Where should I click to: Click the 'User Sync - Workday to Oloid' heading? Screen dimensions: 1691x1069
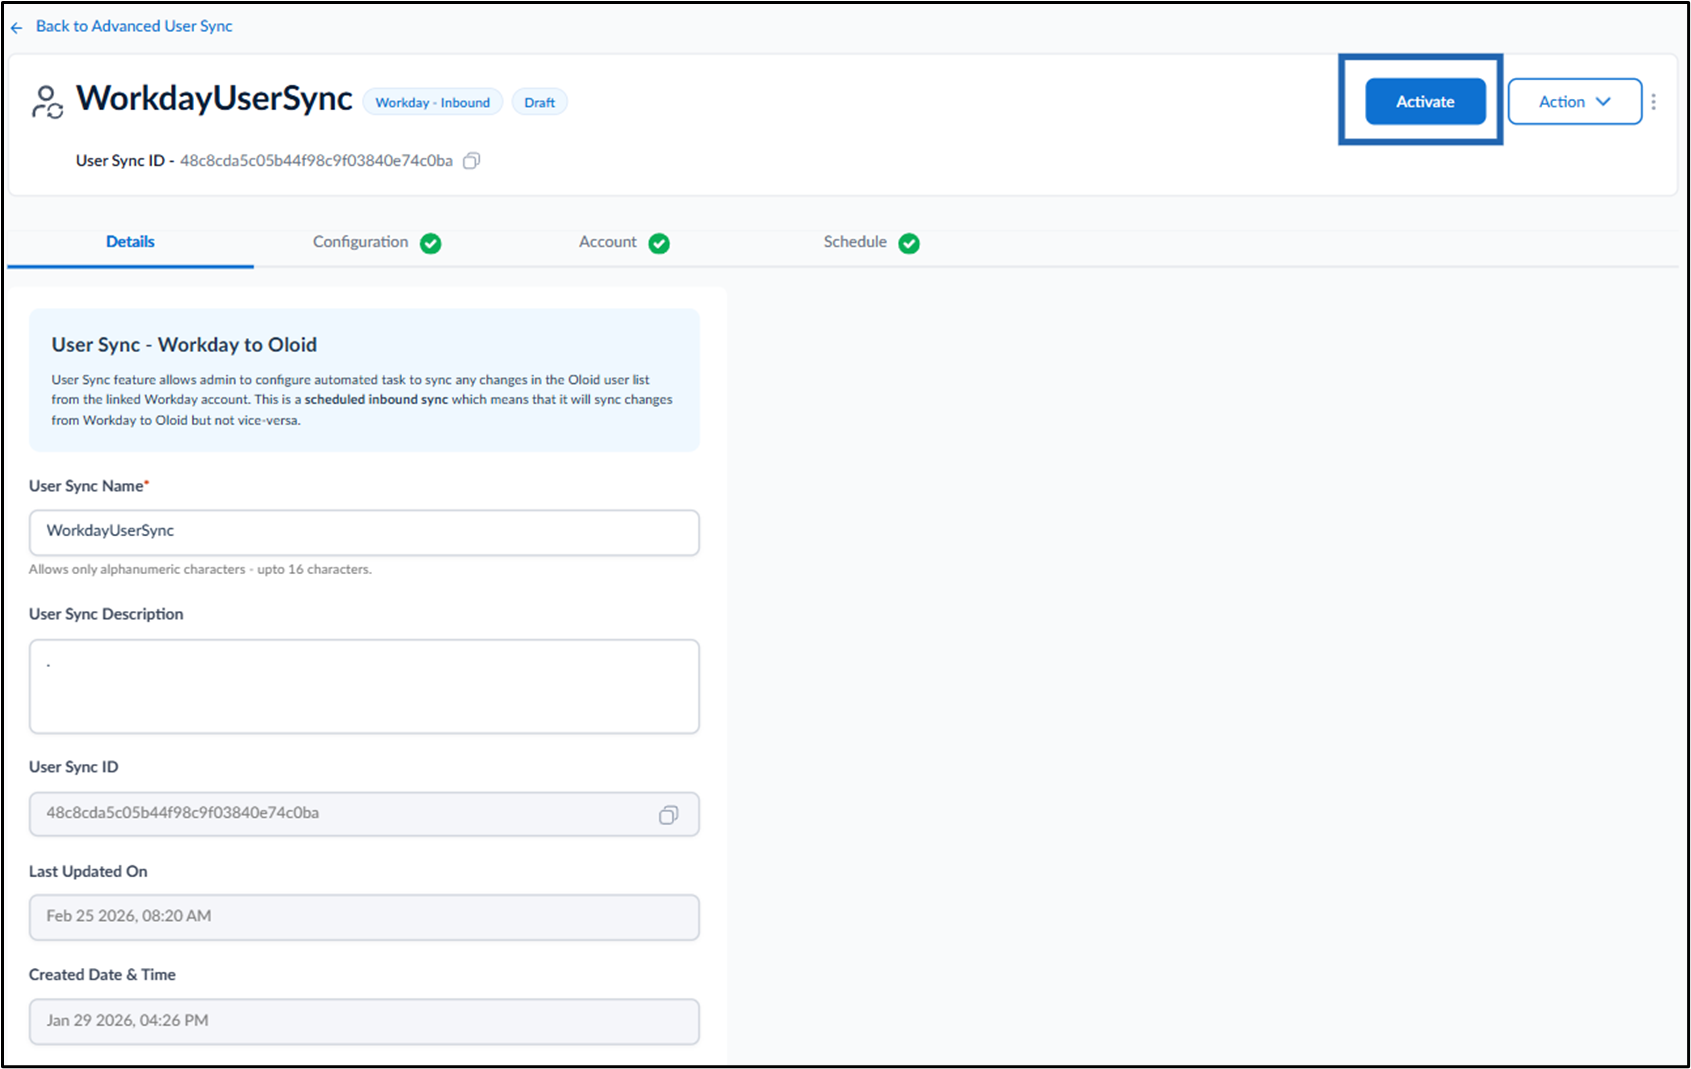(184, 345)
